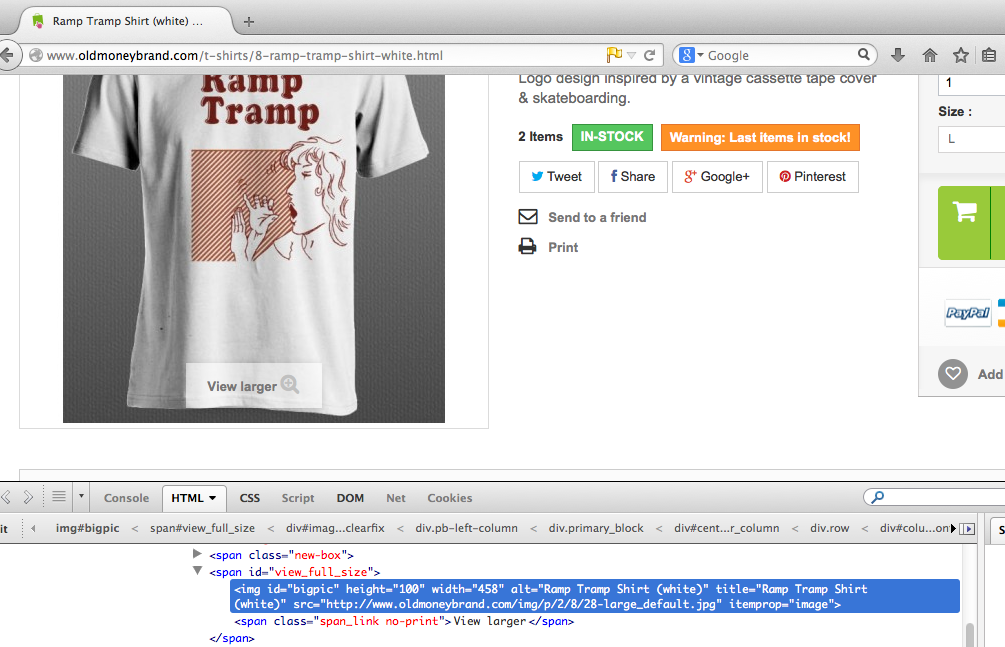Open downloads with the down-arrow icon
Screen dimensions: 1005x647
(x=898, y=55)
